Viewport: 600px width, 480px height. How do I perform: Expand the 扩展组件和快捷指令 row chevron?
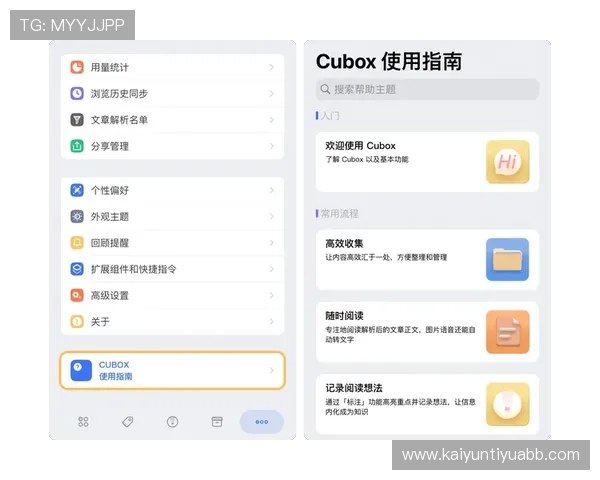click(x=271, y=269)
